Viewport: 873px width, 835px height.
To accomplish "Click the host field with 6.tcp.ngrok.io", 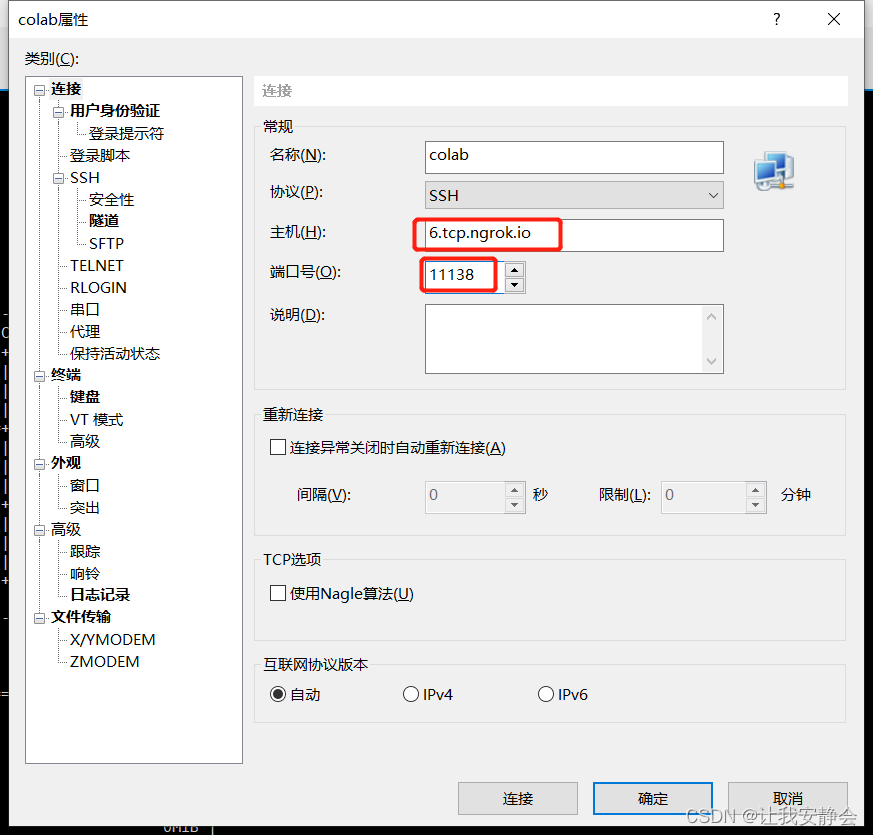I will coord(574,235).
